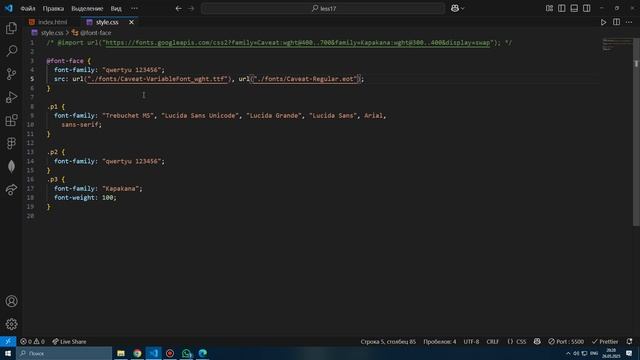Image resolution: width=640 pixels, height=360 pixels.
Task: Go forward with the right arrow
Action: pos(191,8)
